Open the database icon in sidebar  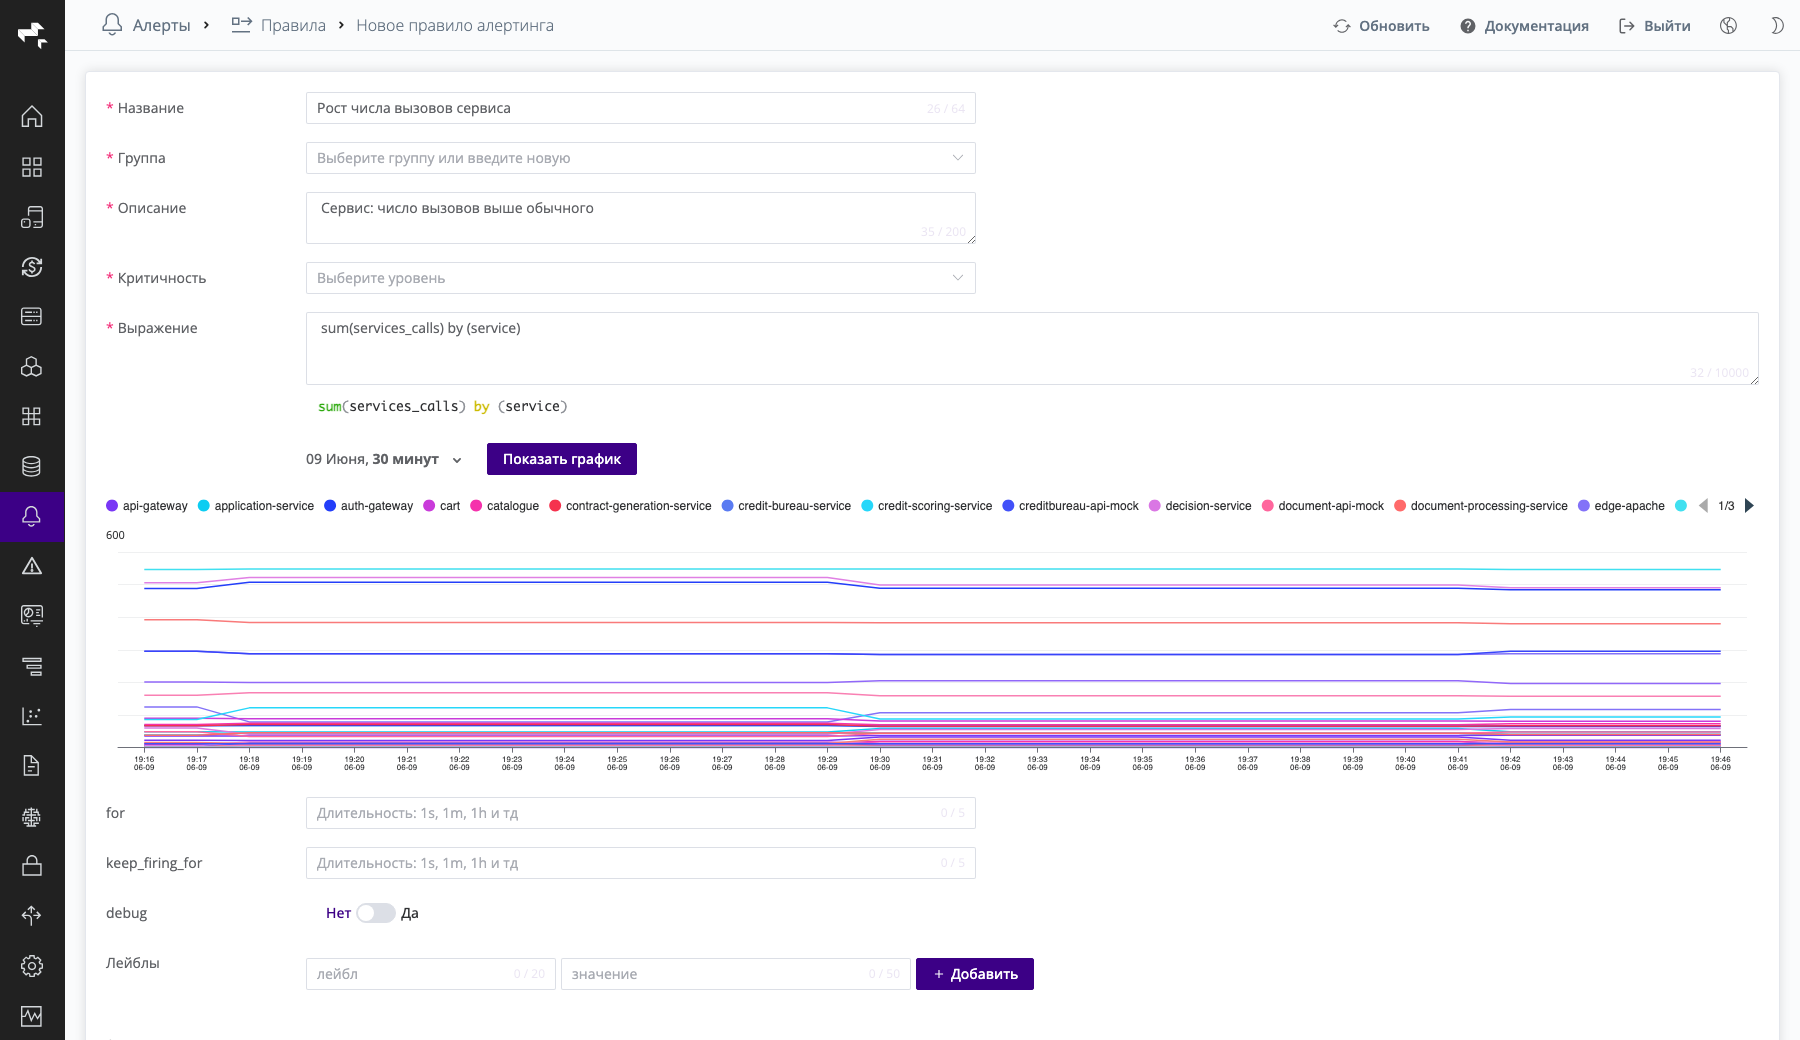32,466
